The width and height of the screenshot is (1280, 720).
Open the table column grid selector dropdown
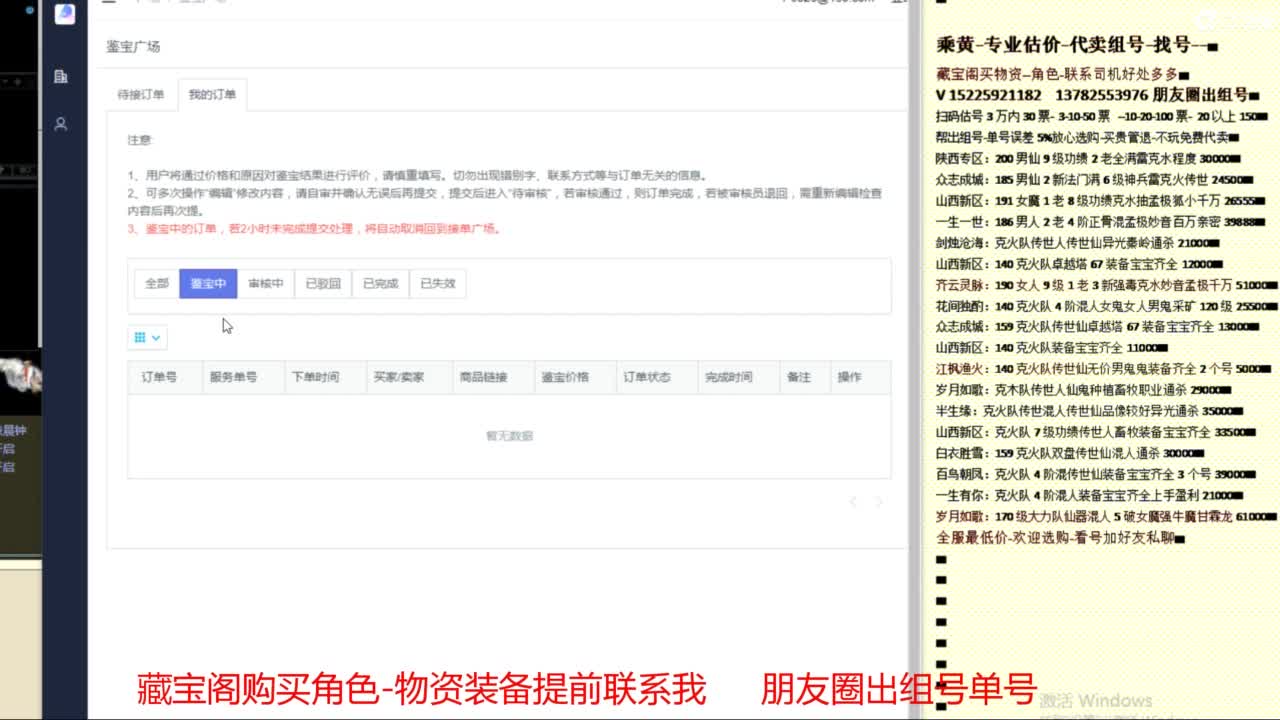click(147, 338)
